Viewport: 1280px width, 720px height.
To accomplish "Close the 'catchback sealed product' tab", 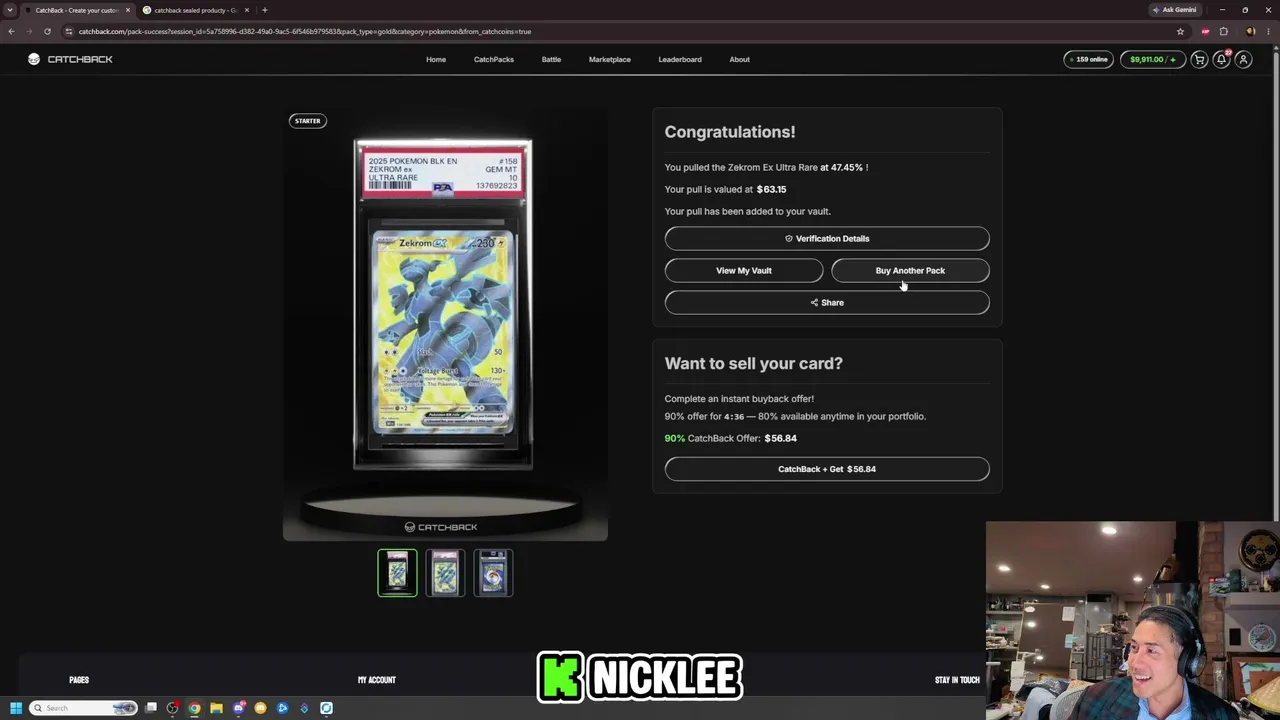I will pos(249,10).
